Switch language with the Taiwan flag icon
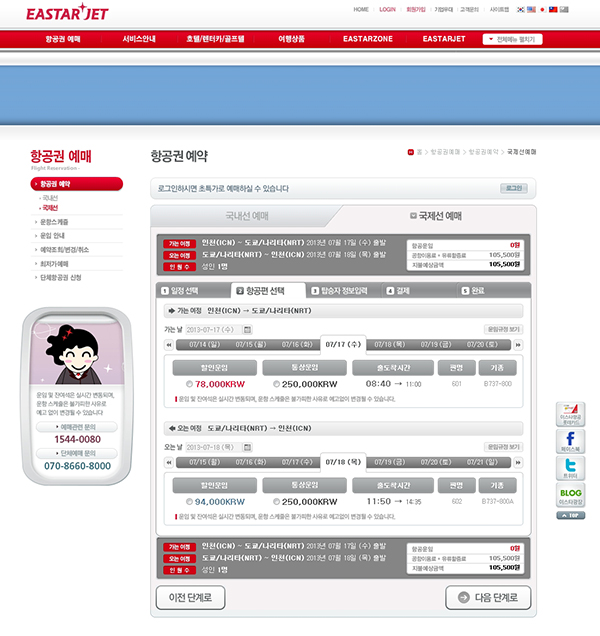 pyautogui.click(x=553, y=9)
